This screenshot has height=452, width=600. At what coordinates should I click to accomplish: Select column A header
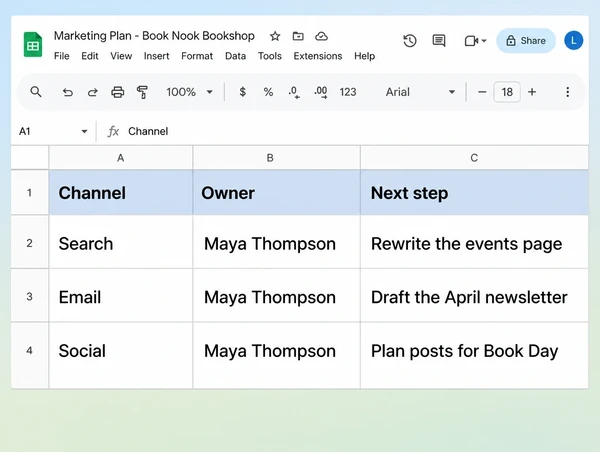[121, 158]
